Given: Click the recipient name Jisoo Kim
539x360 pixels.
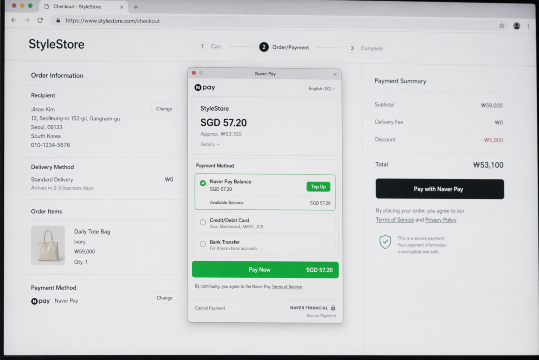Looking at the screenshot, I should pyautogui.click(x=43, y=109).
